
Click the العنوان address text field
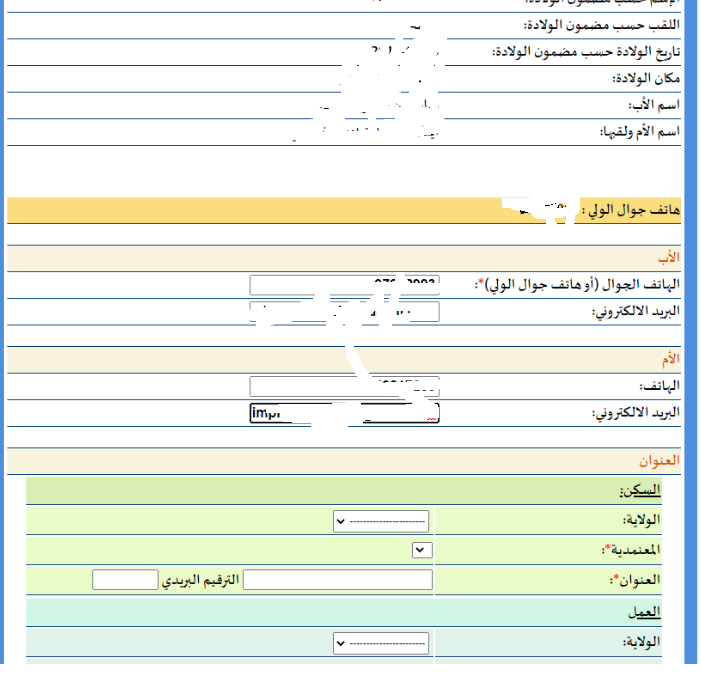point(340,582)
